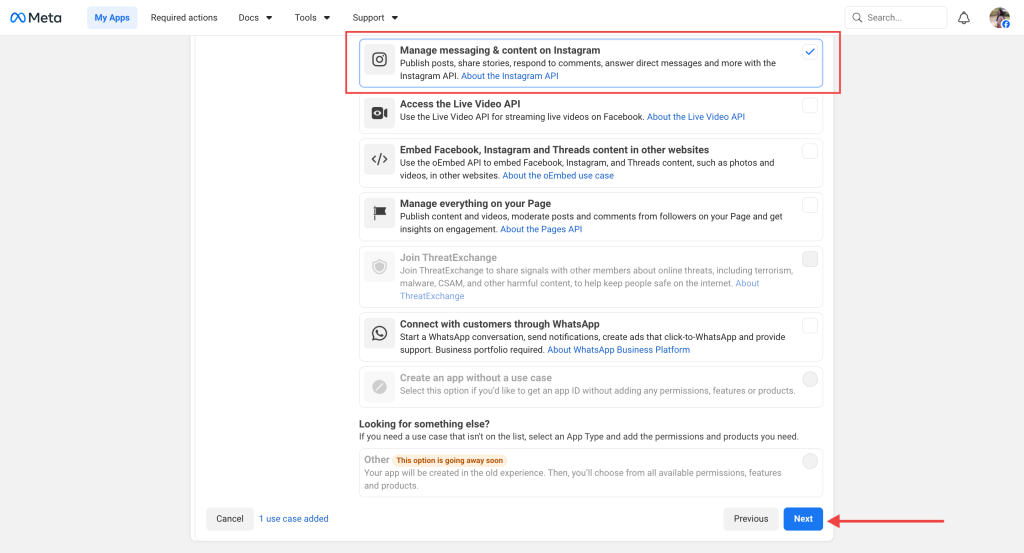Uncheck Manage messaging & content on Instagram
This screenshot has height=553, width=1024.
(810, 52)
